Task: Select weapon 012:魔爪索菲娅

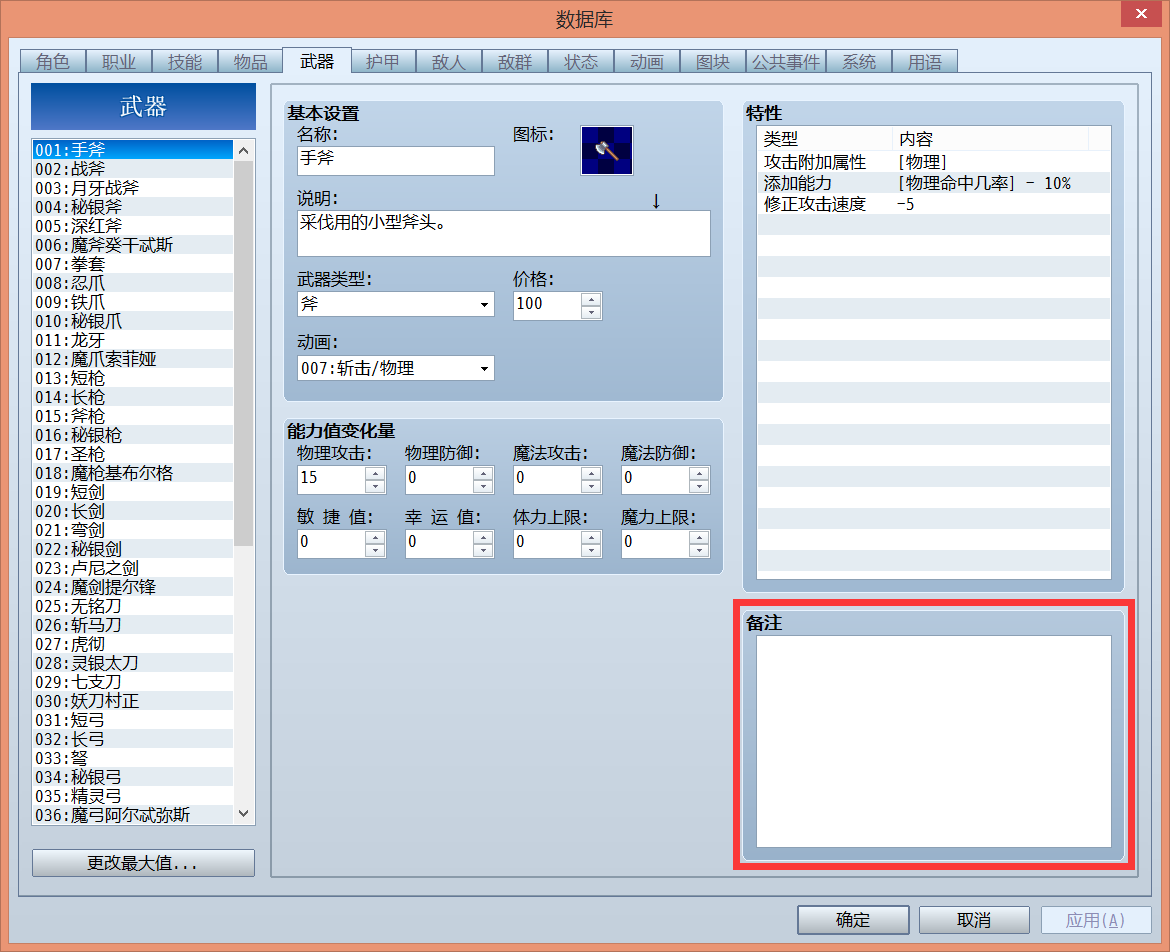Action: click(133, 359)
